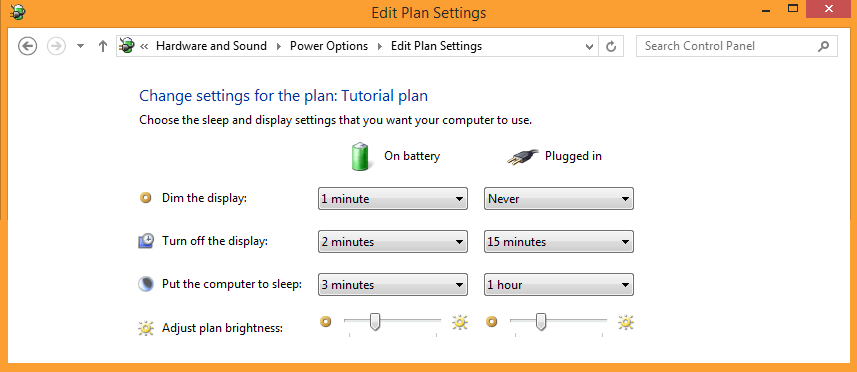This screenshot has width=857, height=372.
Task: Go back with the Back arrow button
Action: pyautogui.click(x=27, y=46)
